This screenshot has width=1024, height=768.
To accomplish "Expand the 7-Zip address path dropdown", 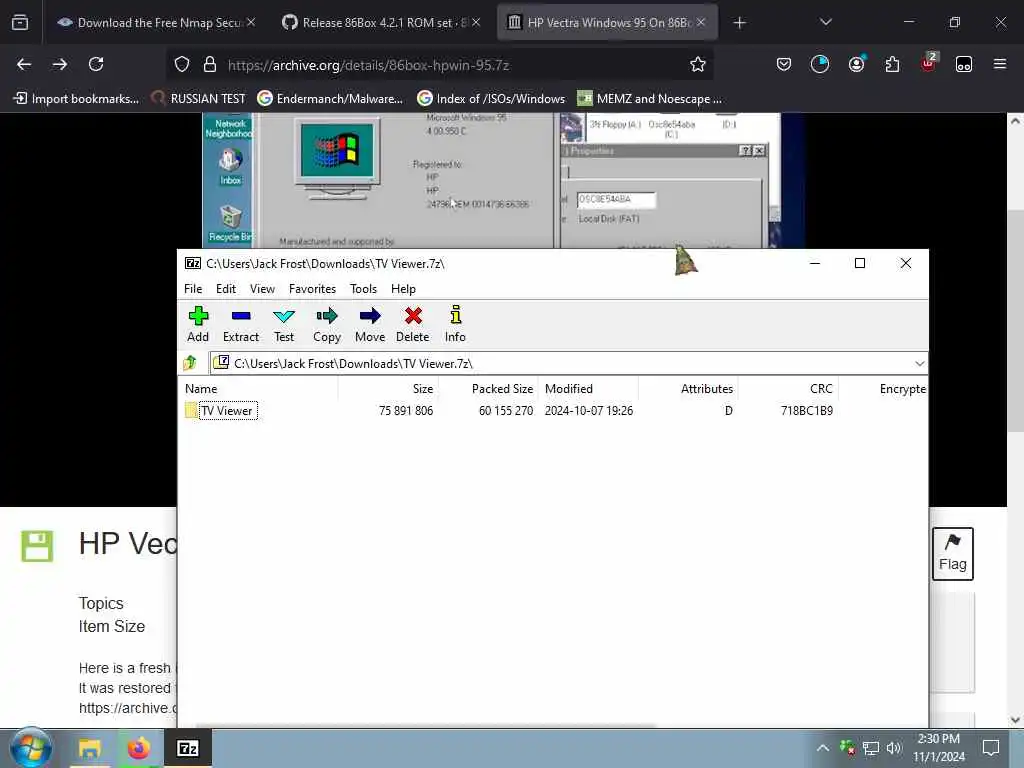I will pyautogui.click(x=920, y=363).
